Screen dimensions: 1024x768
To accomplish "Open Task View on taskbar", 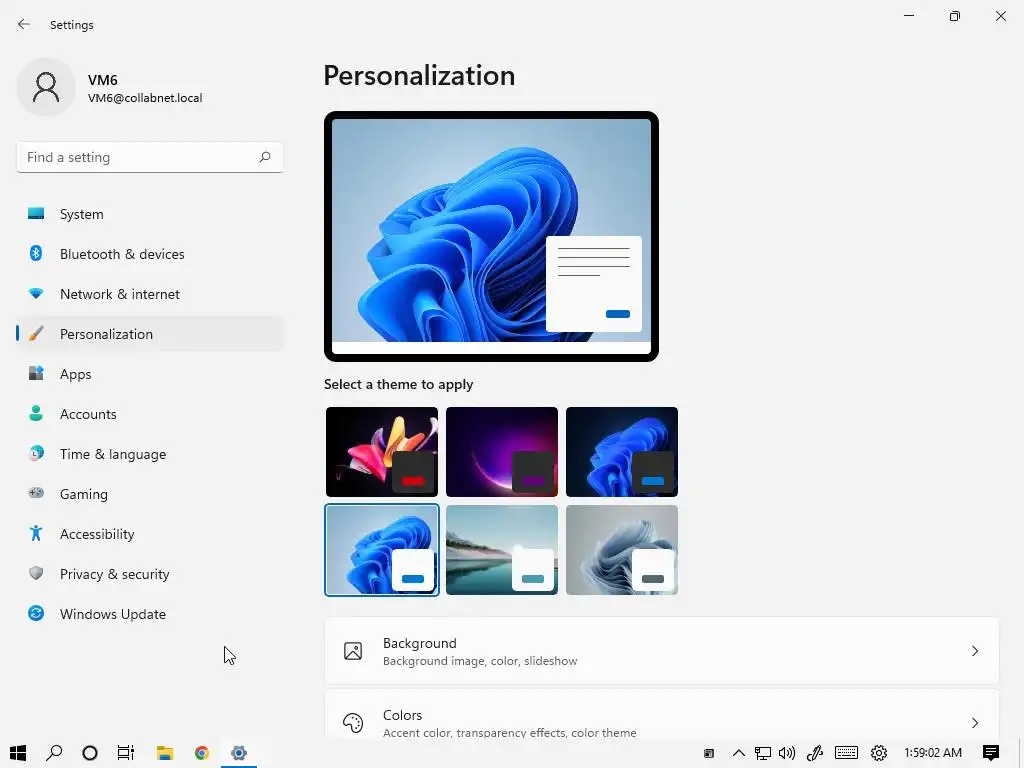I will [125, 753].
